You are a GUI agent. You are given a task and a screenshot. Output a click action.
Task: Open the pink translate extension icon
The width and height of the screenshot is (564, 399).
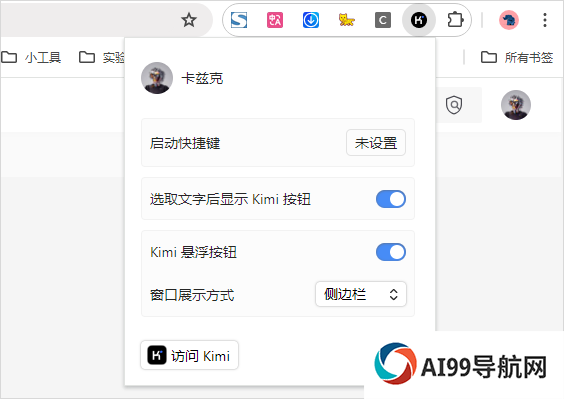(275, 20)
